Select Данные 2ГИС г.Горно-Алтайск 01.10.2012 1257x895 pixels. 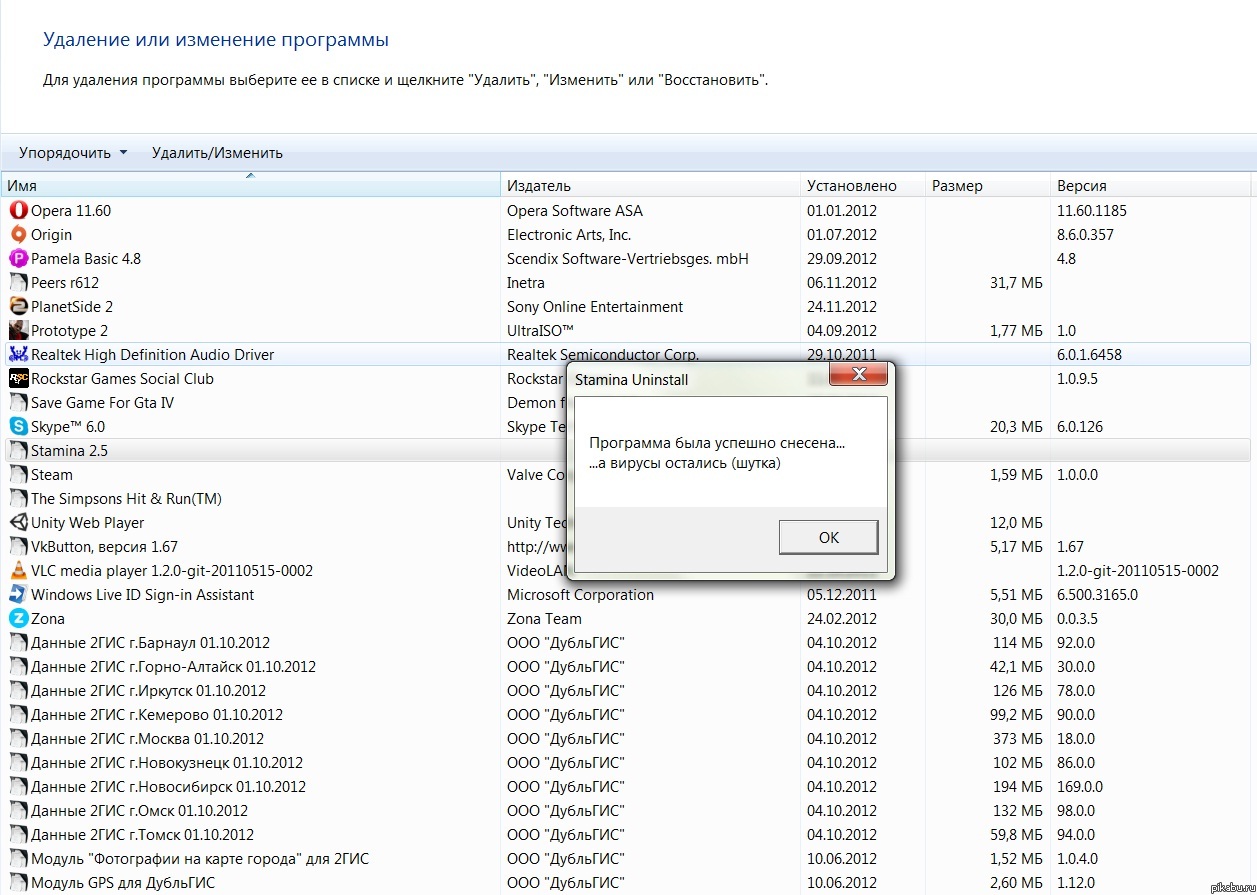[173, 666]
